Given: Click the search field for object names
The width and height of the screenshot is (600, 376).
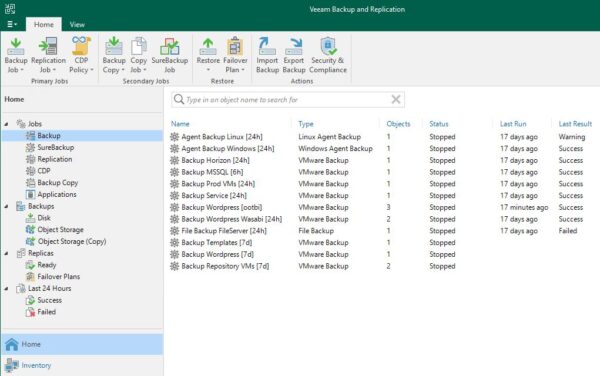Looking at the screenshot, I should 287,99.
